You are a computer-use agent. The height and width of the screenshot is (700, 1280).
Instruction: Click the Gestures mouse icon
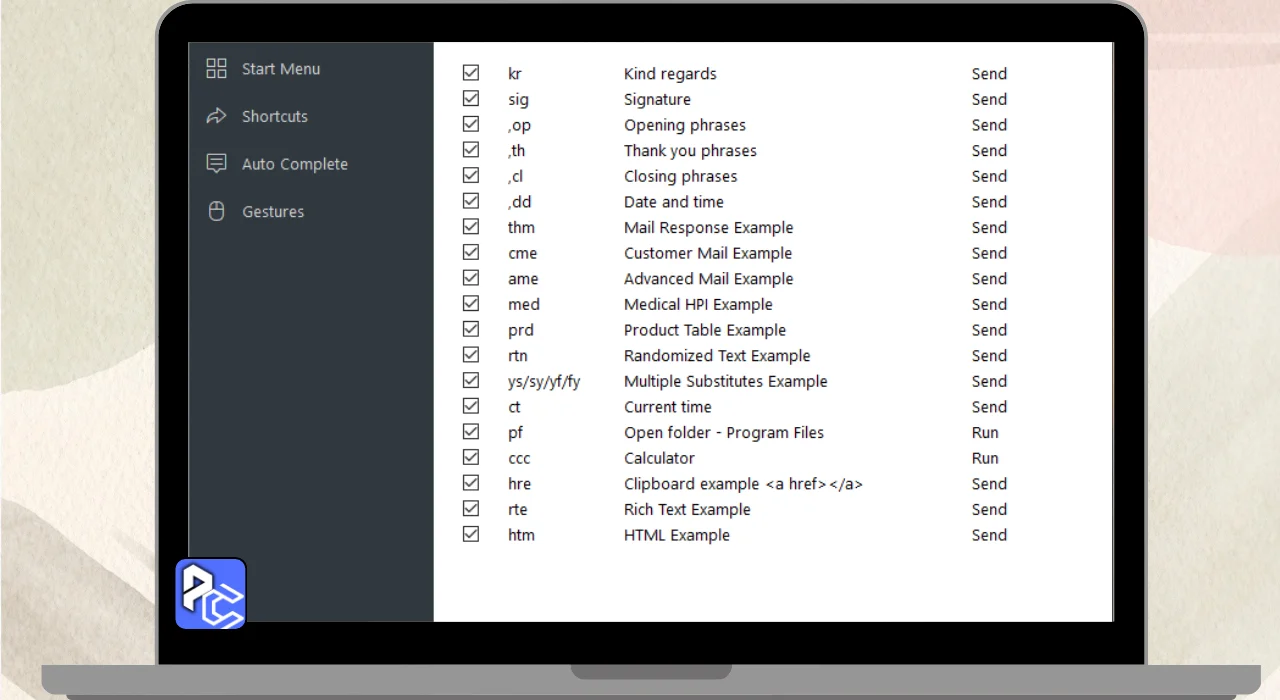point(216,211)
